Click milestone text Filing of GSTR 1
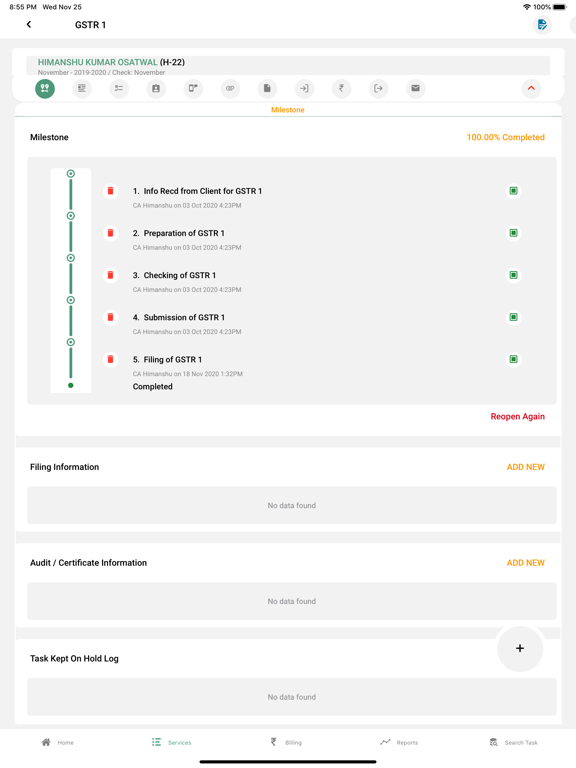The width and height of the screenshot is (576, 768). tap(173, 360)
